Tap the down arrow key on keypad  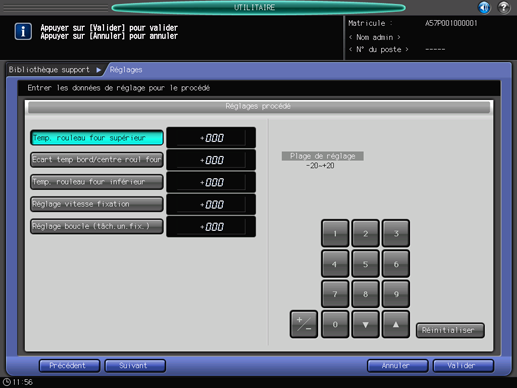(x=365, y=324)
